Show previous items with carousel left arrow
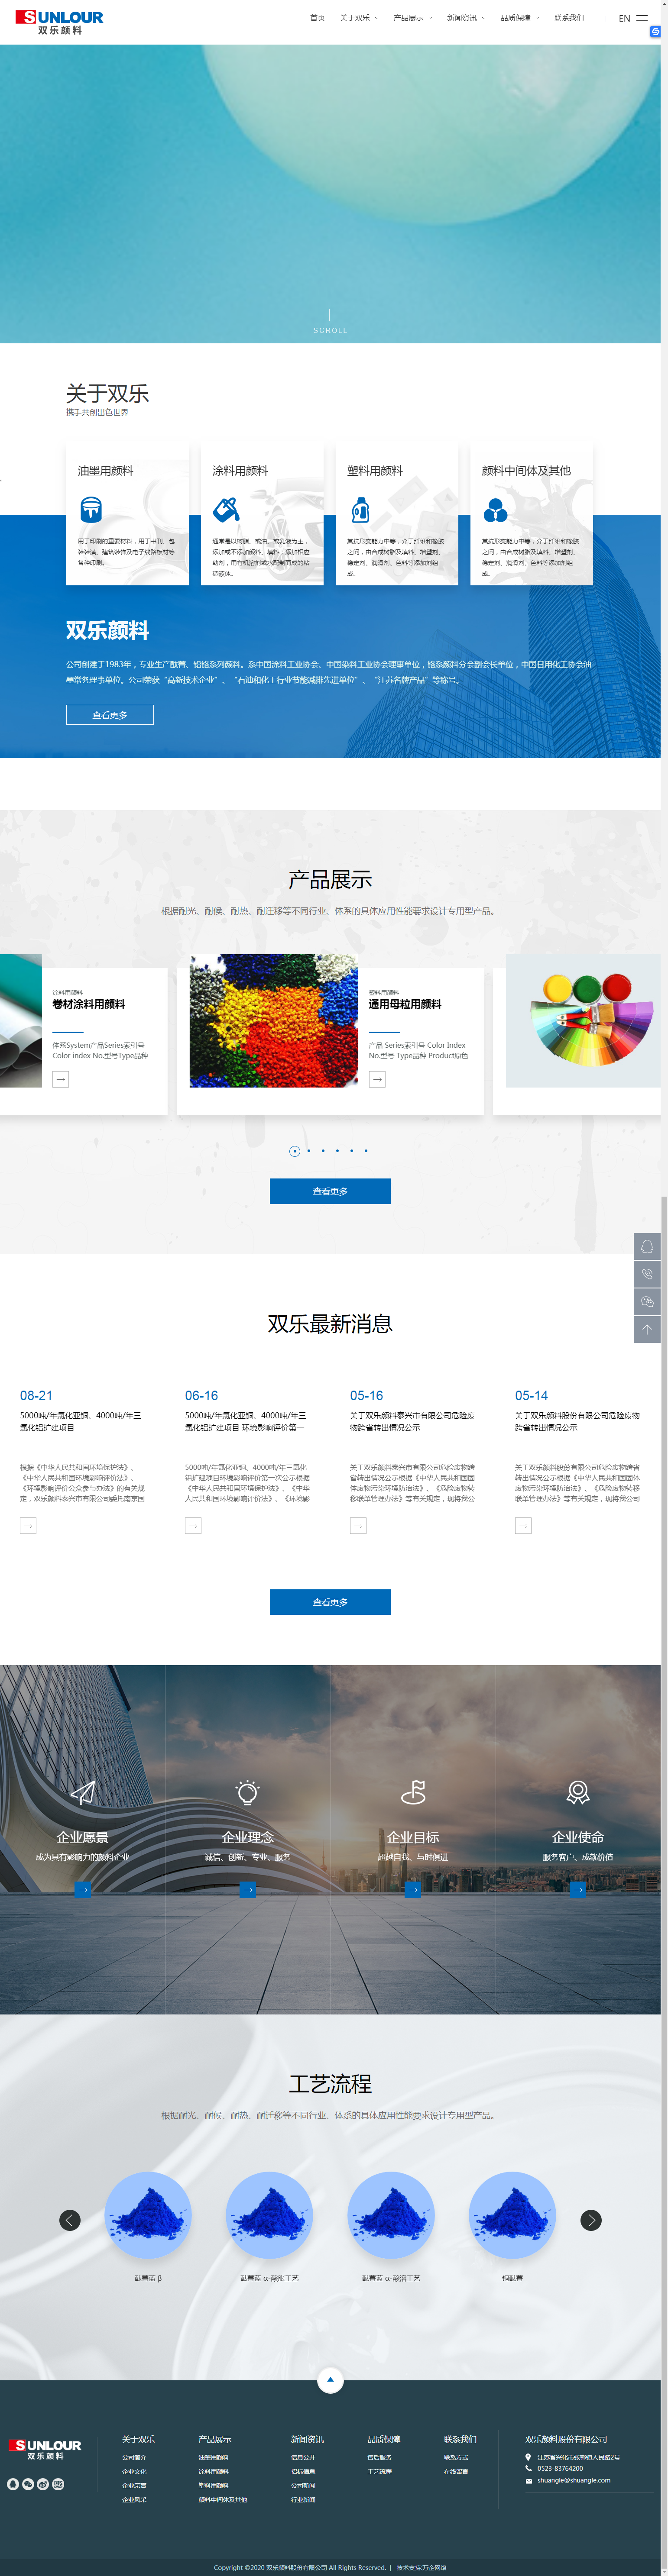This screenshot has height=2576, width=668. click(70, 2220)
